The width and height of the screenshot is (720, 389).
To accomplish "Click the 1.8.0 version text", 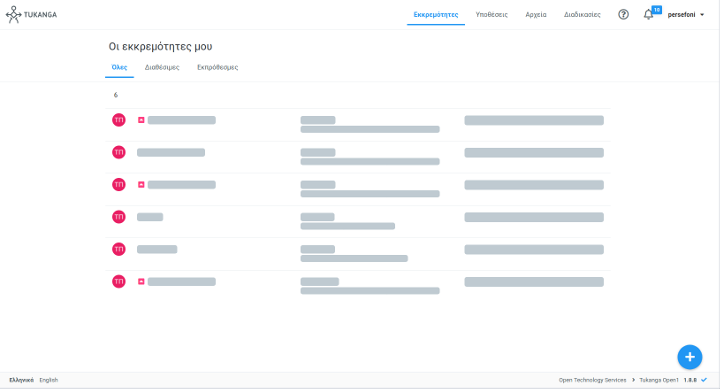I will [690, 380].
